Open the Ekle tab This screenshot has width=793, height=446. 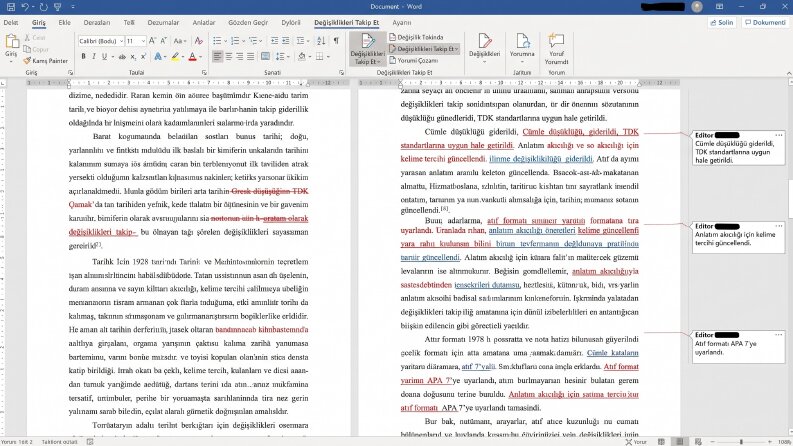64,23
